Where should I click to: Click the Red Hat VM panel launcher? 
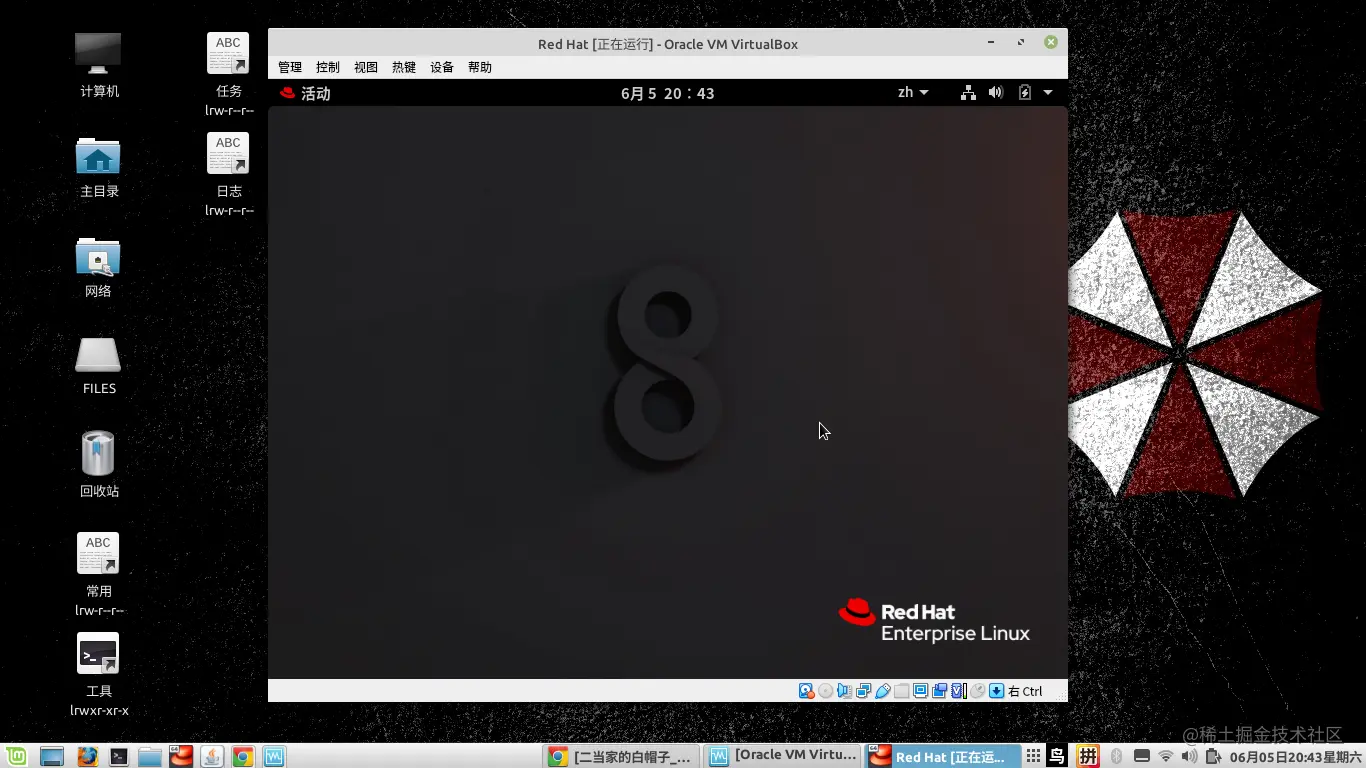coord(181,756)
